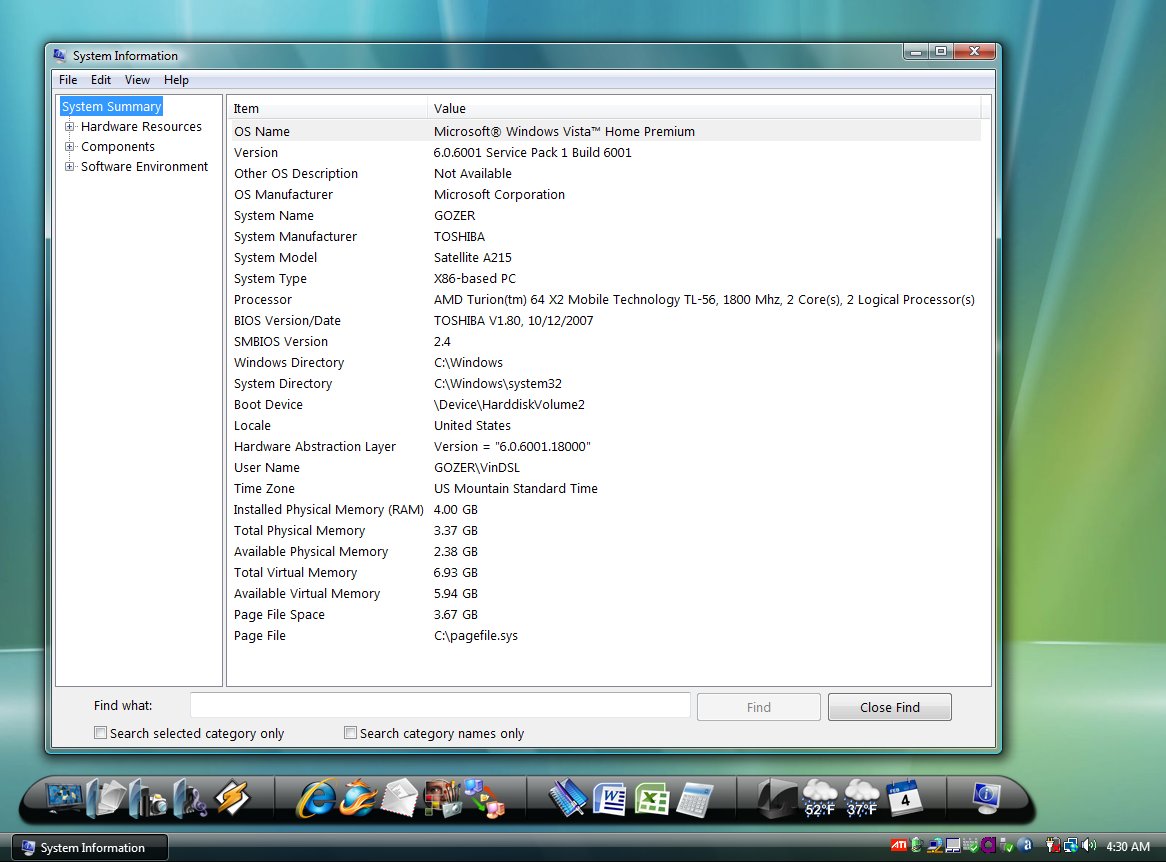Click the blue circle 'a' tray icon
Screen dimensions: 1166x862
coord(1026,845)
